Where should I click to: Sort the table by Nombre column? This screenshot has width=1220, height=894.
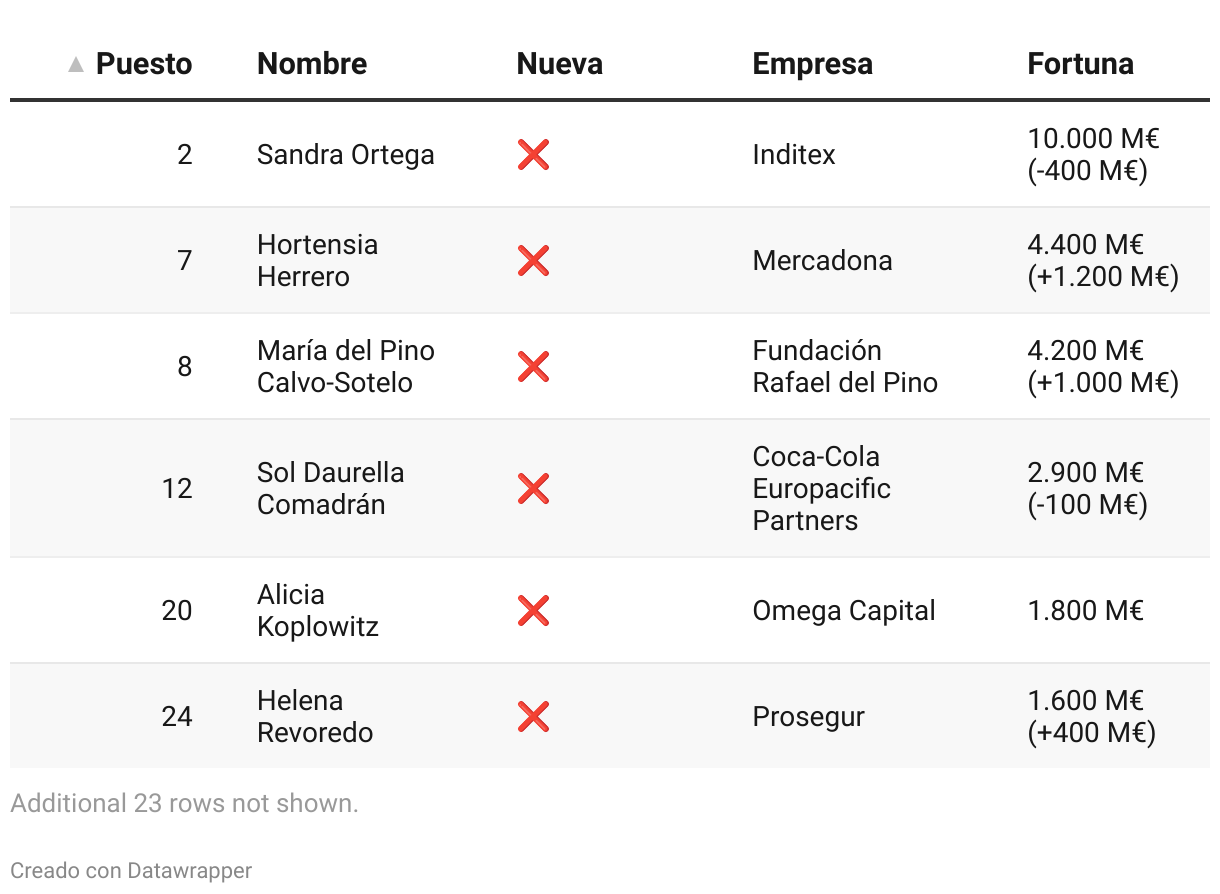tap(312, 64)
